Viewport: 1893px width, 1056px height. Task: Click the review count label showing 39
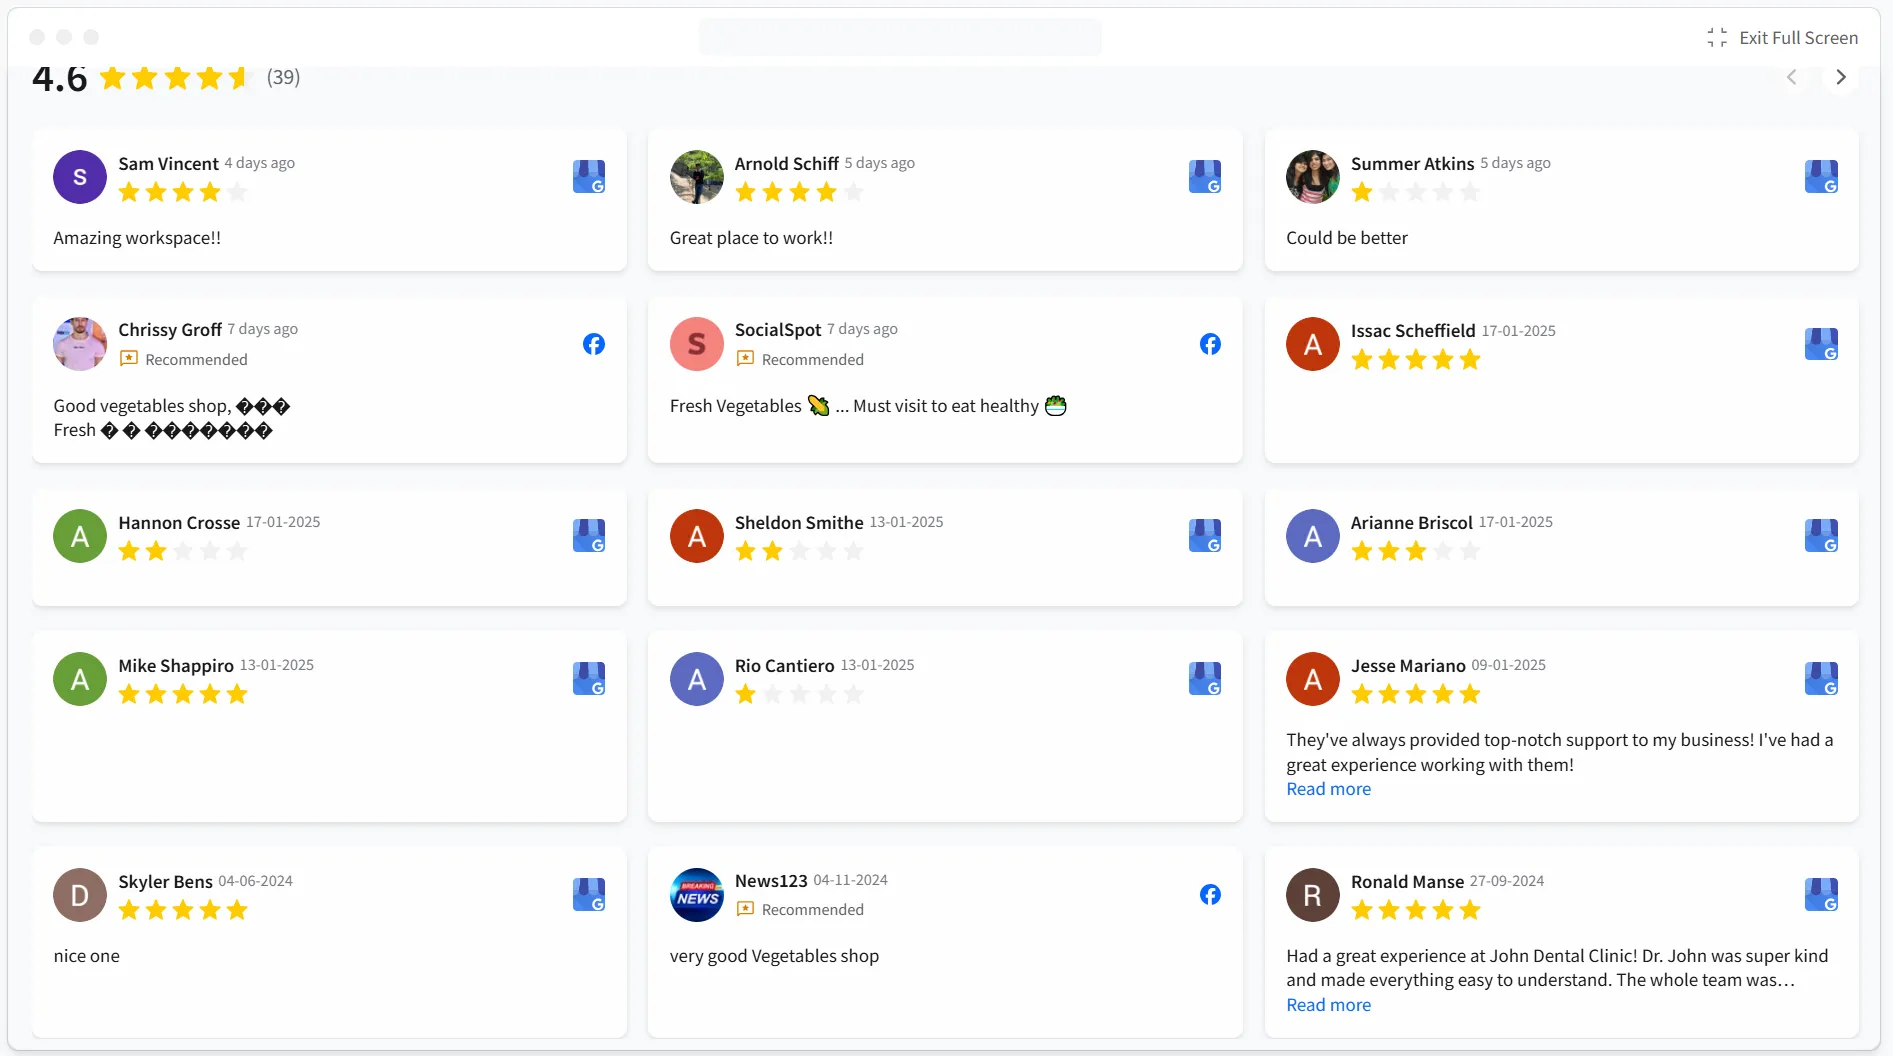(x=283, y=77)
